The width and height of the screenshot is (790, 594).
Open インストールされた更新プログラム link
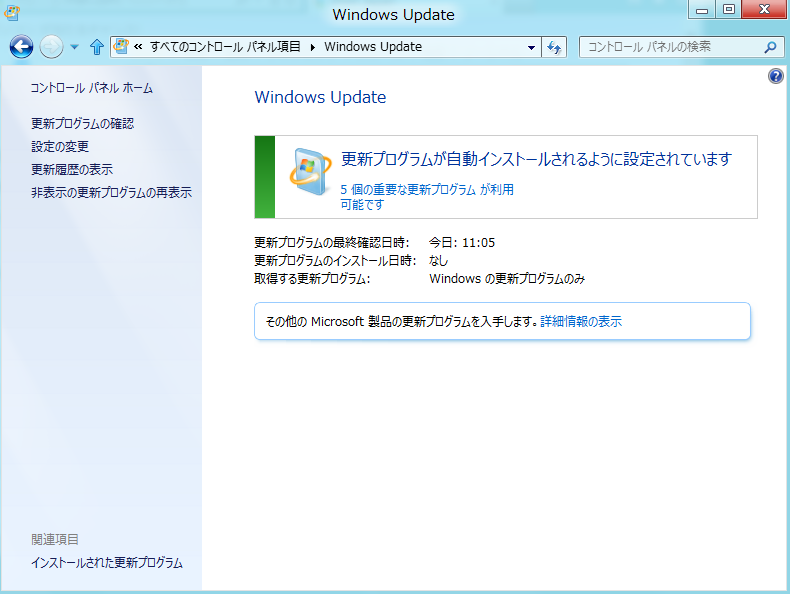pyautogui.click(x=107, y=562)
